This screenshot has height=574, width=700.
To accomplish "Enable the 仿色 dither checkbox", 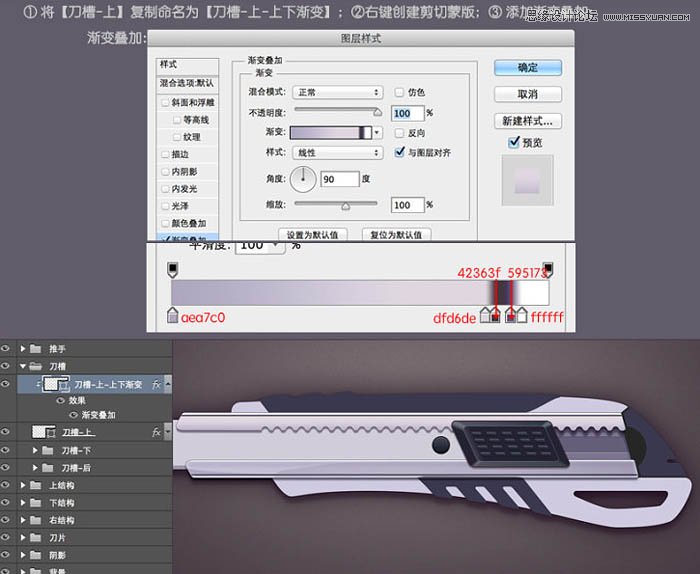I will (399, 92).
